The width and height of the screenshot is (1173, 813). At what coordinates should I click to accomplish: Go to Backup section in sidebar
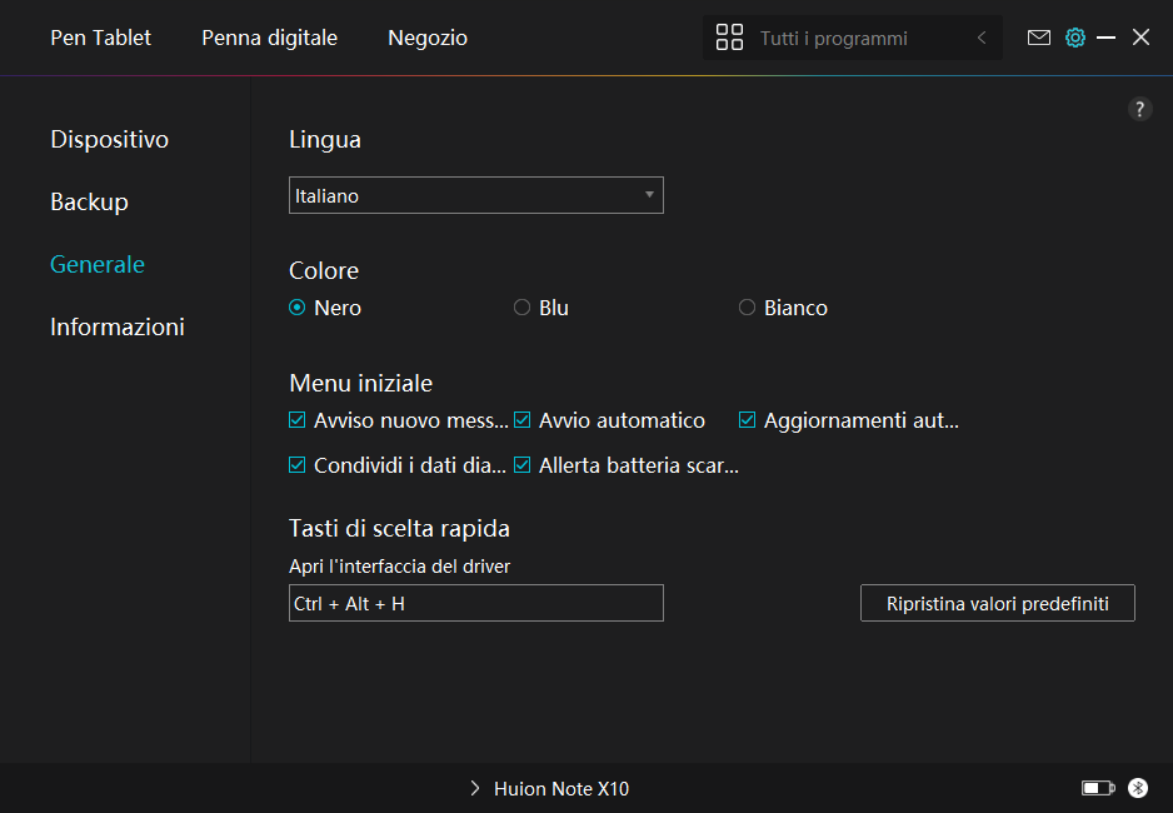pos(89,202)
